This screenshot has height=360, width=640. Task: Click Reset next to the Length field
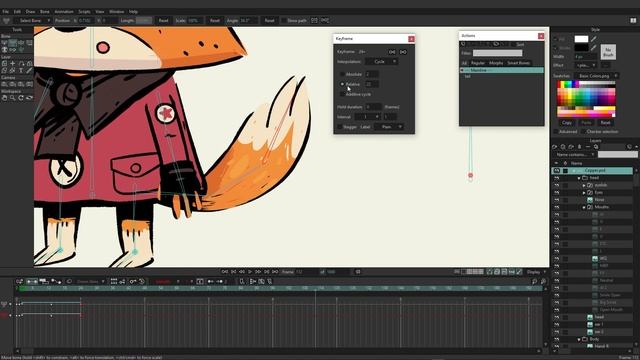point(163,20)
